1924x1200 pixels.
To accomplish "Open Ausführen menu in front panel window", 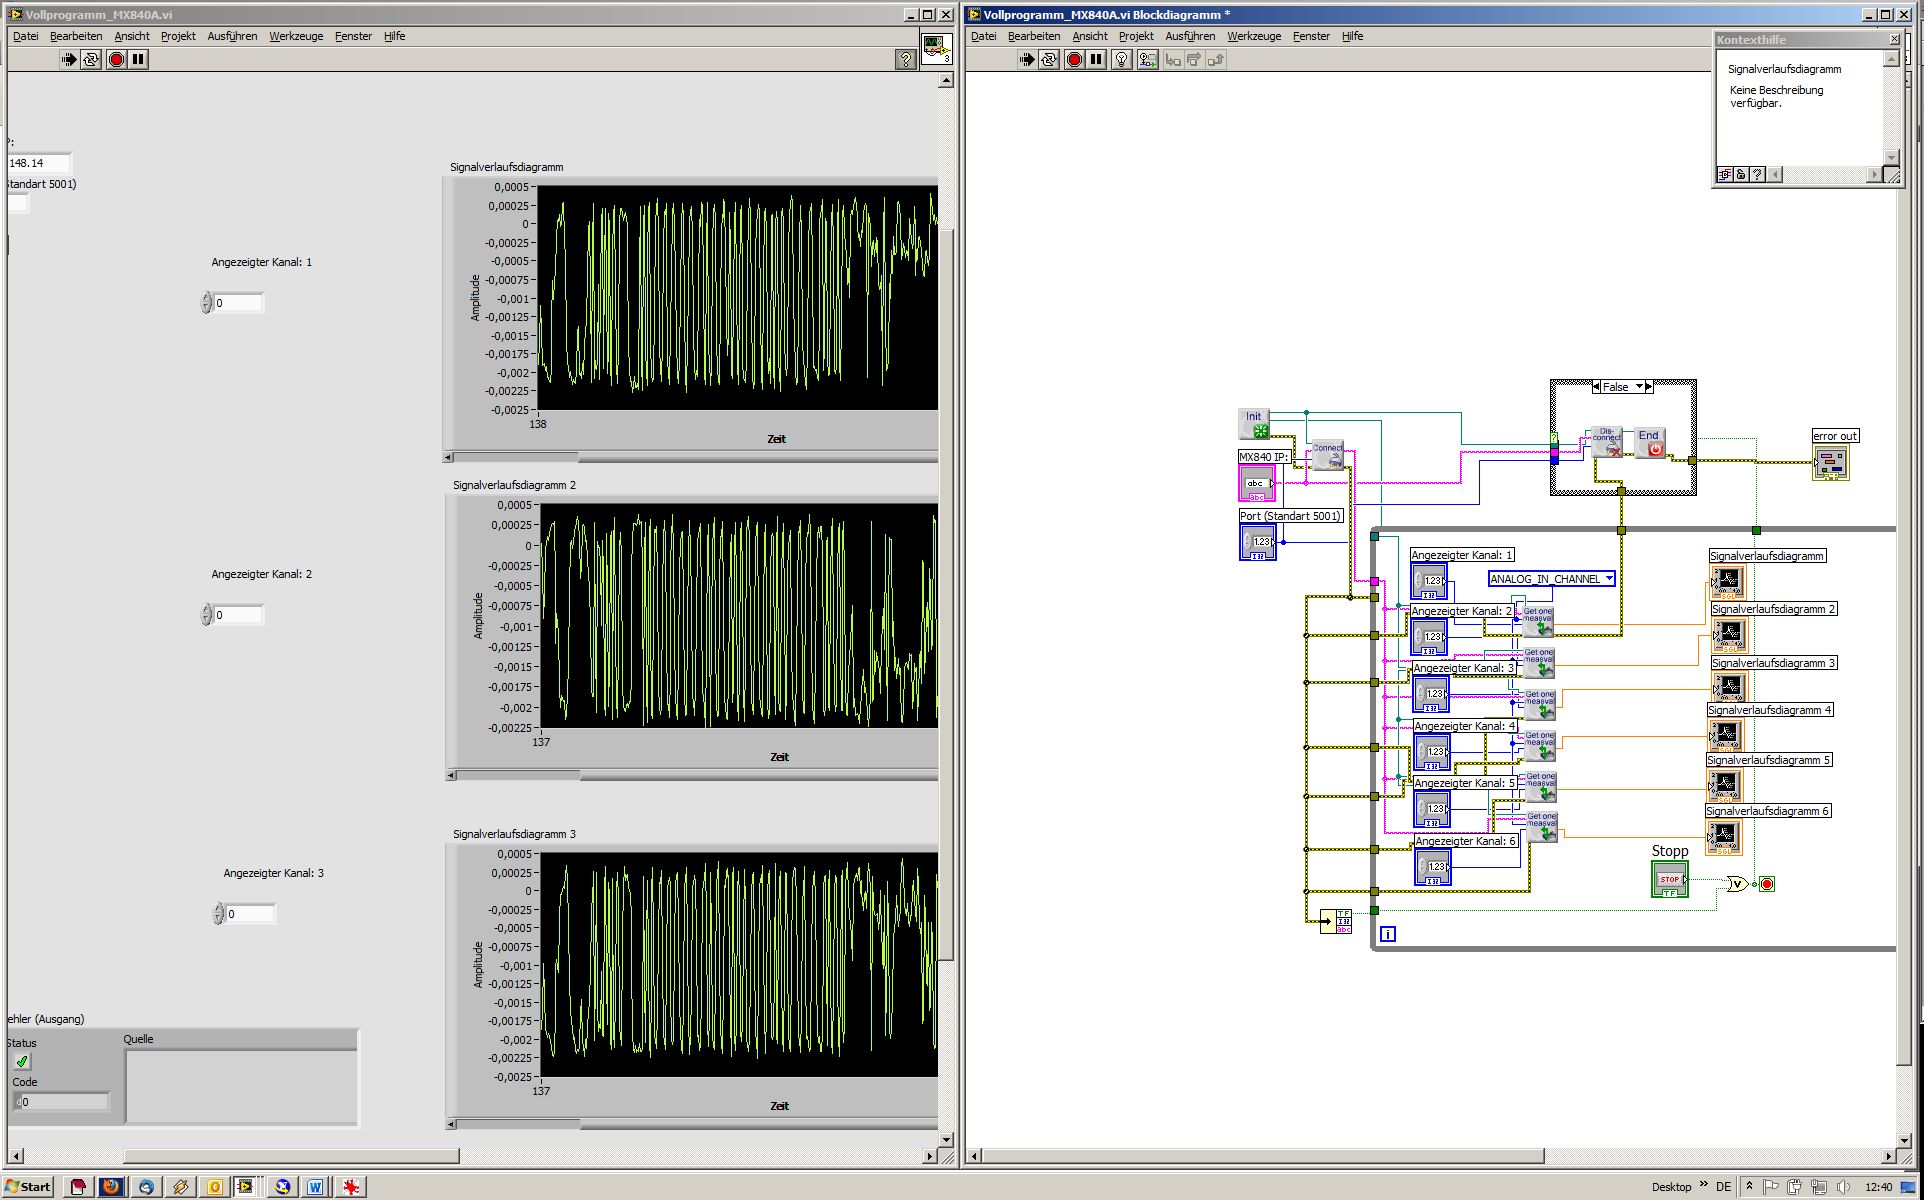I will tap(232, 36).
